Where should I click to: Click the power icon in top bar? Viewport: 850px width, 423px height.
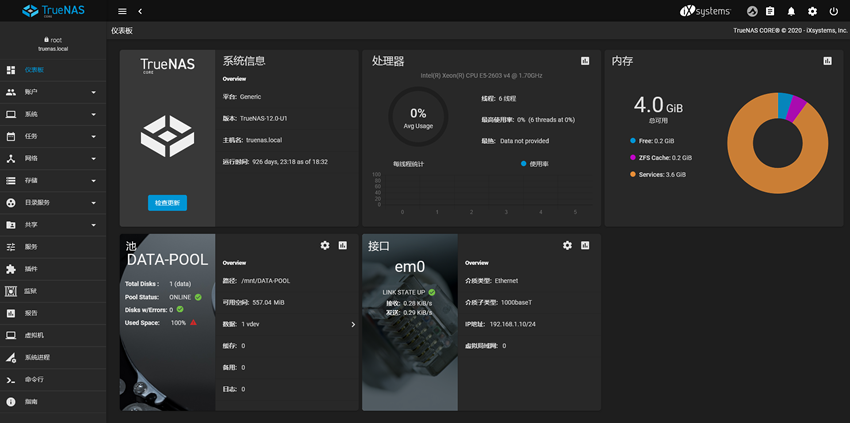[833, 11]
